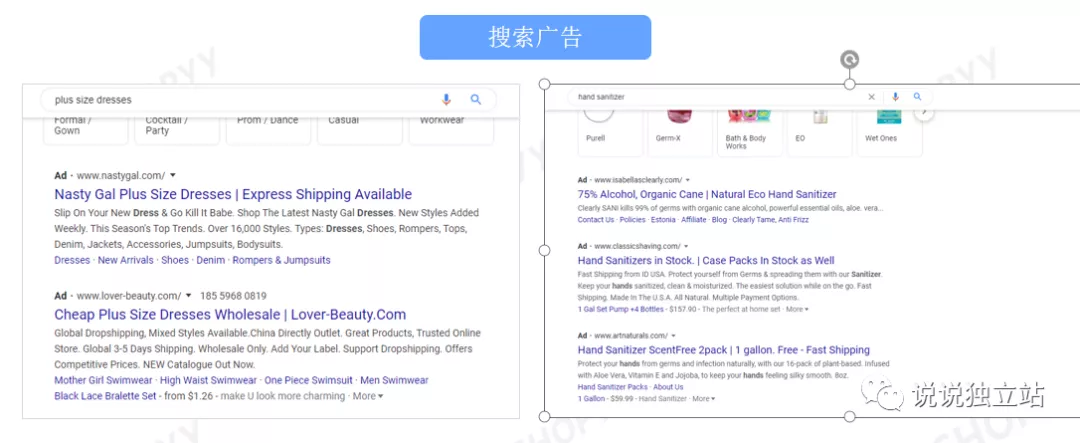Click the phone number 185 5968 0819
This screenshot has height=443, width=1080.
(233, 296)
